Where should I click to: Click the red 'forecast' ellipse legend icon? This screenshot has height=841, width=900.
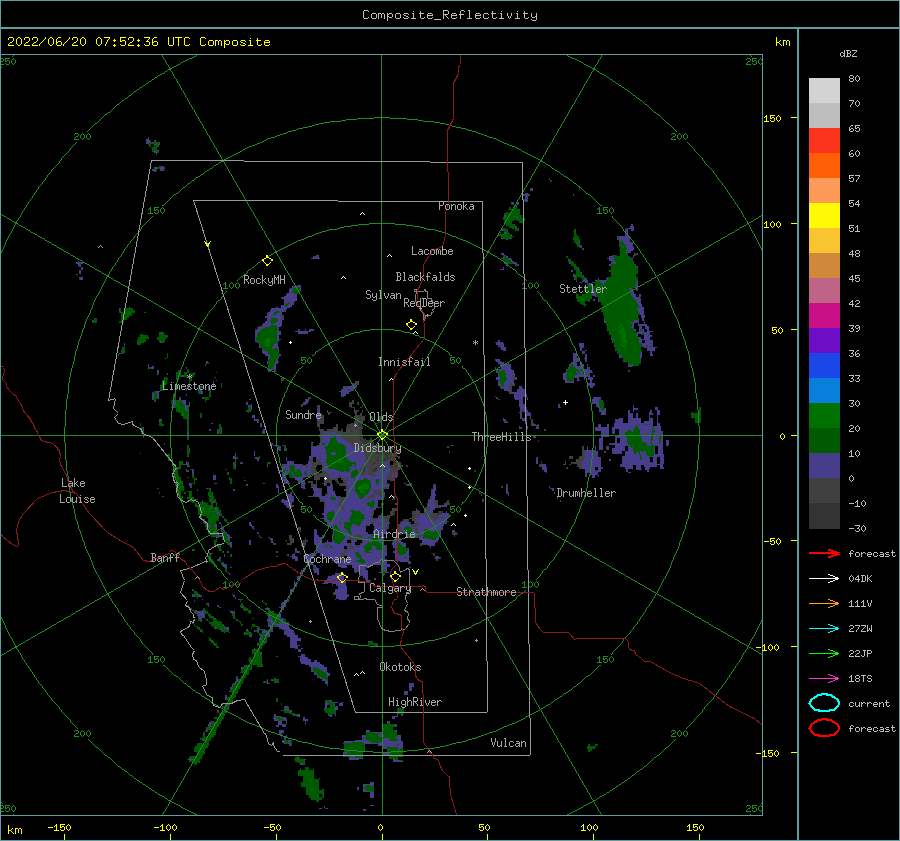point(824,728)
